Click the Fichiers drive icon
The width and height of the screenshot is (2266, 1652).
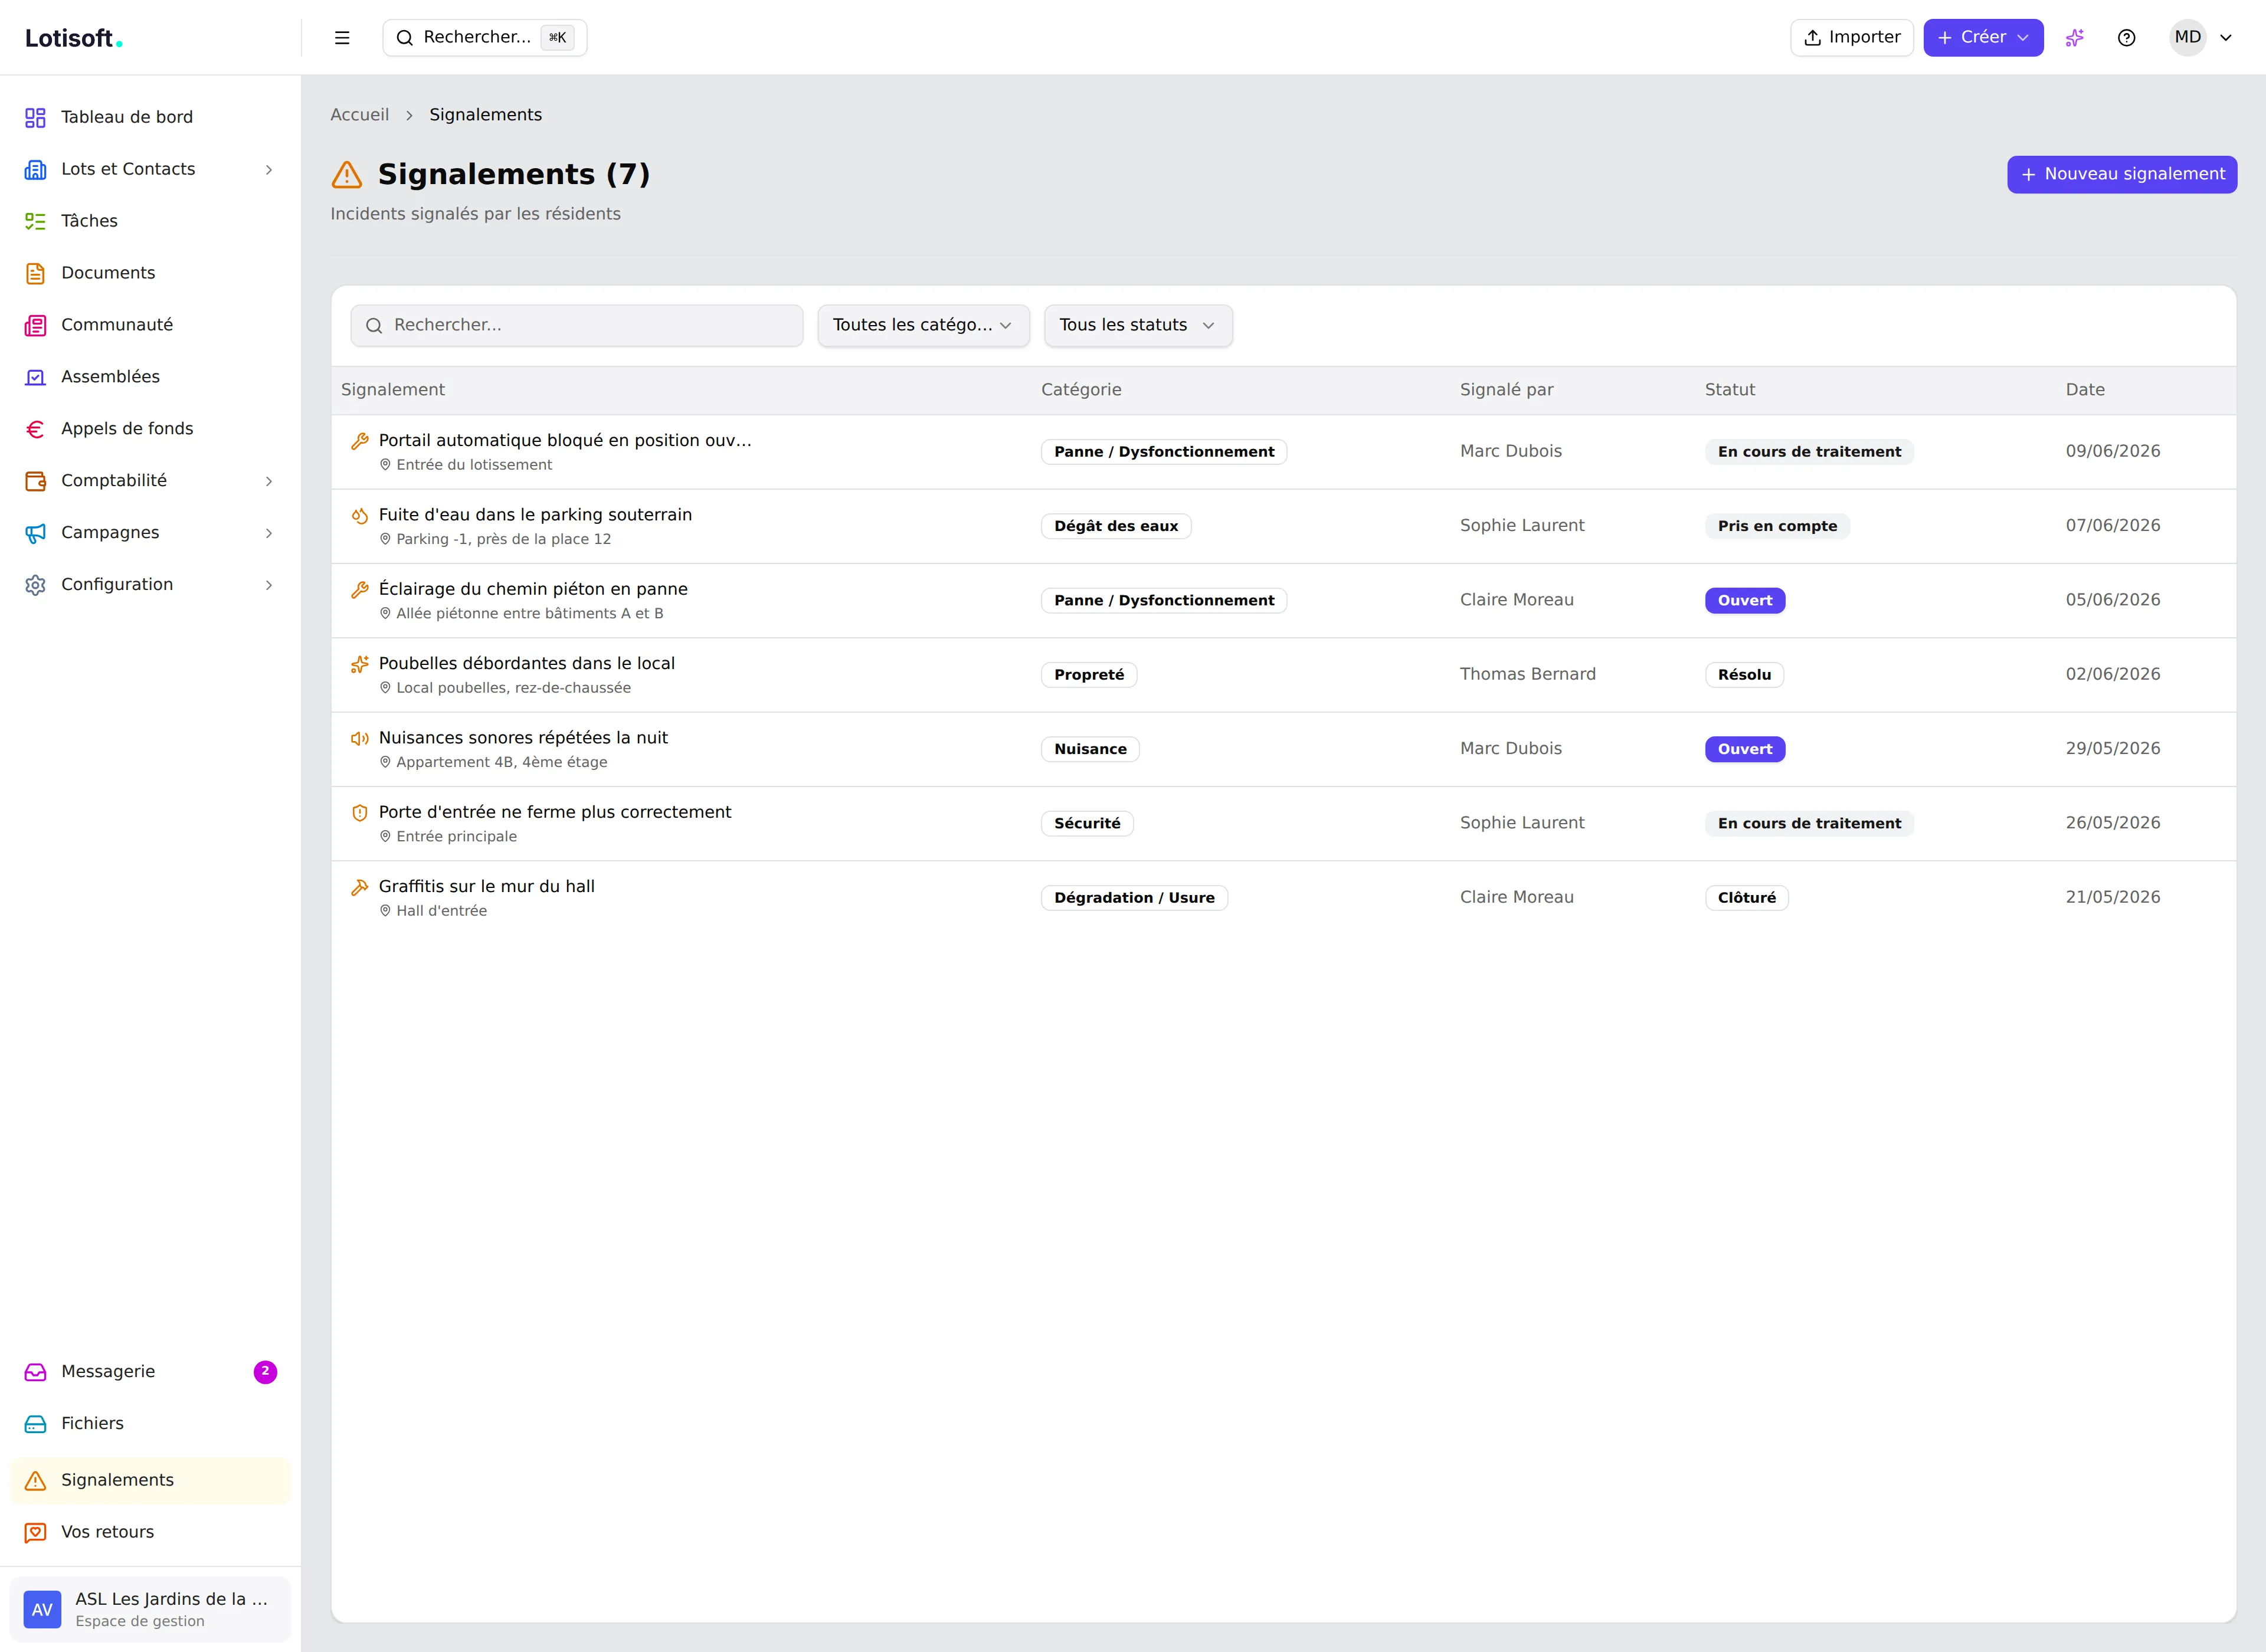(35, 1425)
